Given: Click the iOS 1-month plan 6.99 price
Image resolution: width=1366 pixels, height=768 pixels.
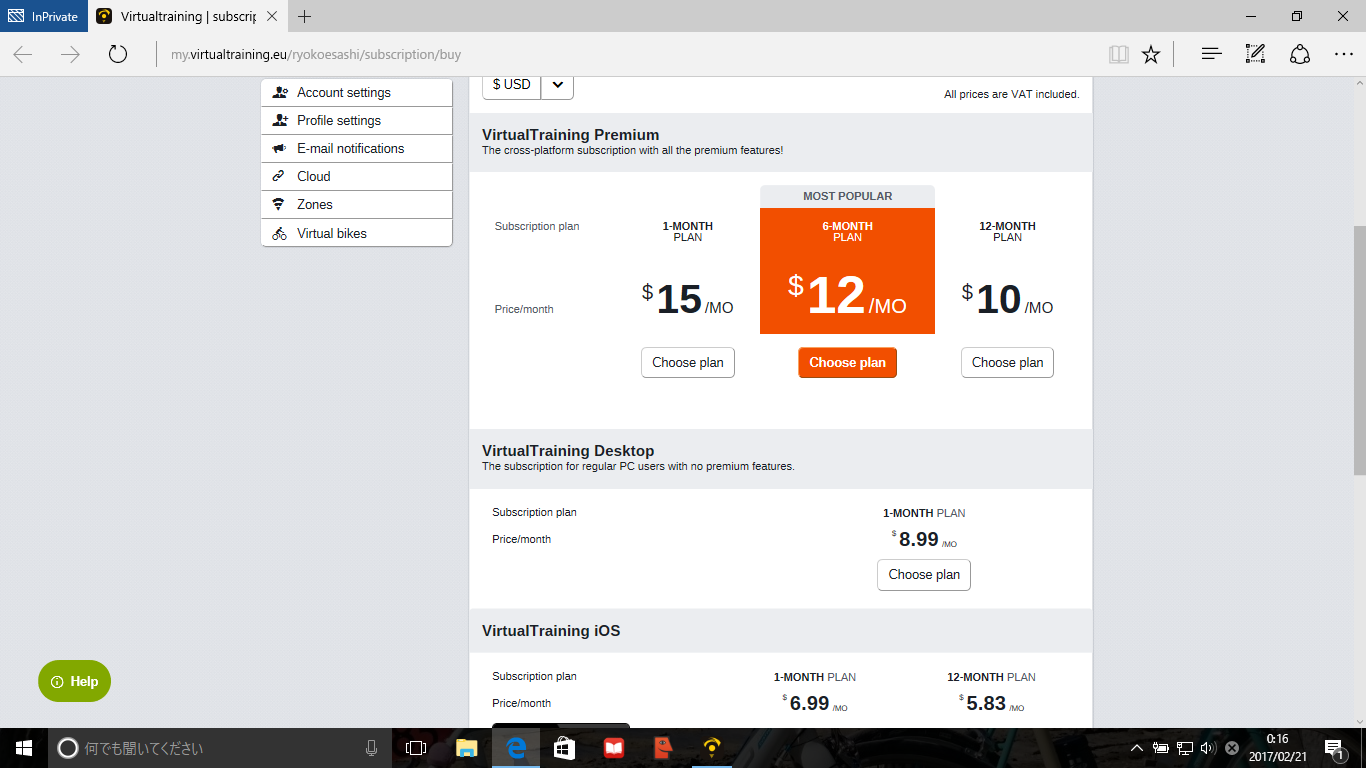Looking at the screenshot, I should [815, 703].
